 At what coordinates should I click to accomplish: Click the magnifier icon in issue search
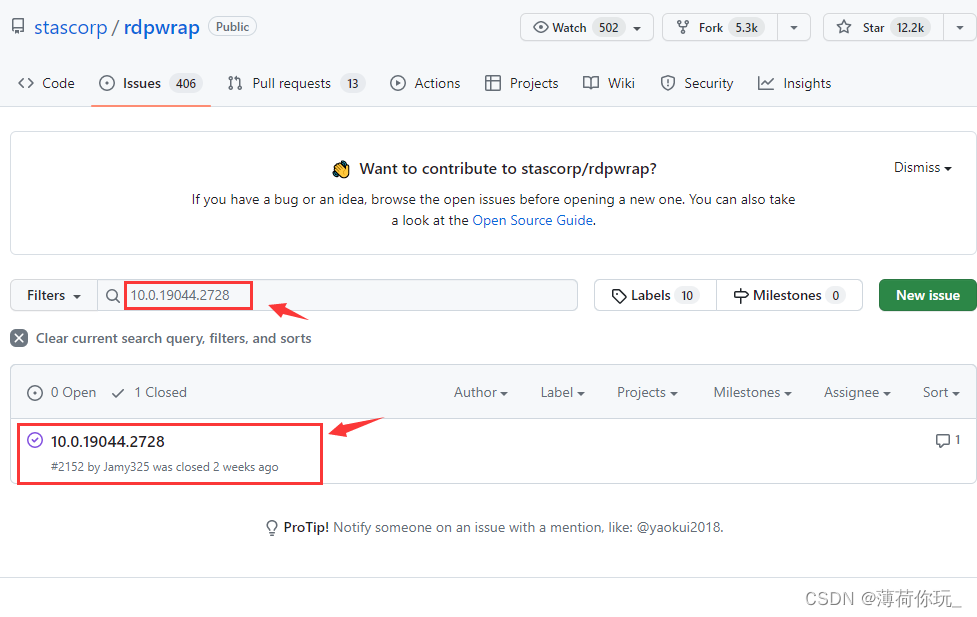(x=113, y=296)
